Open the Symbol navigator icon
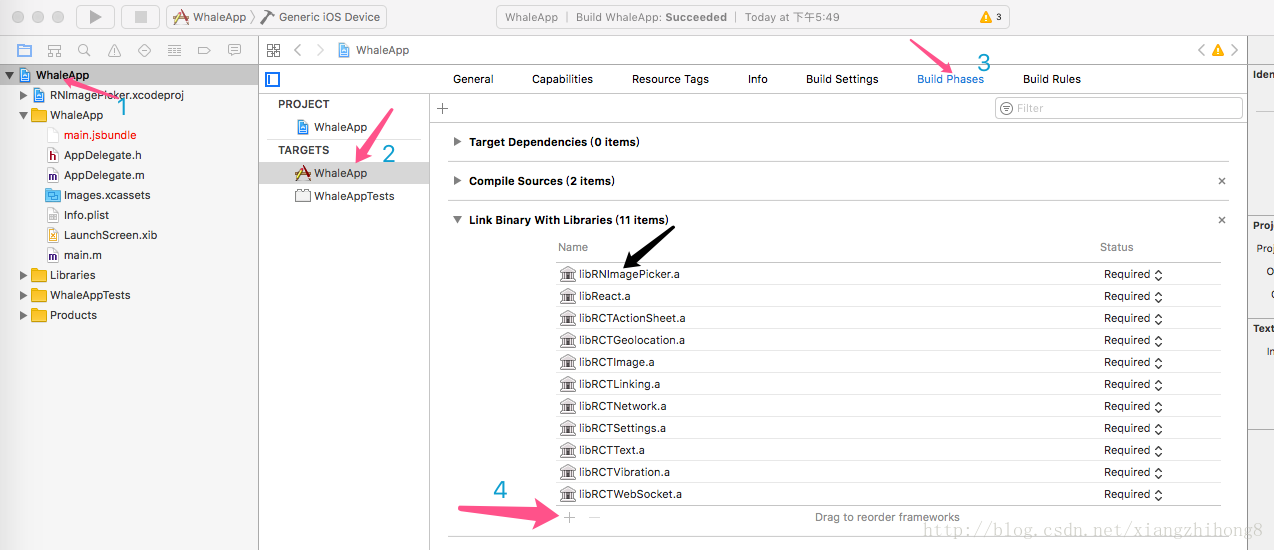The height and width of the screenshot is (550, 1274). [54, 50]
